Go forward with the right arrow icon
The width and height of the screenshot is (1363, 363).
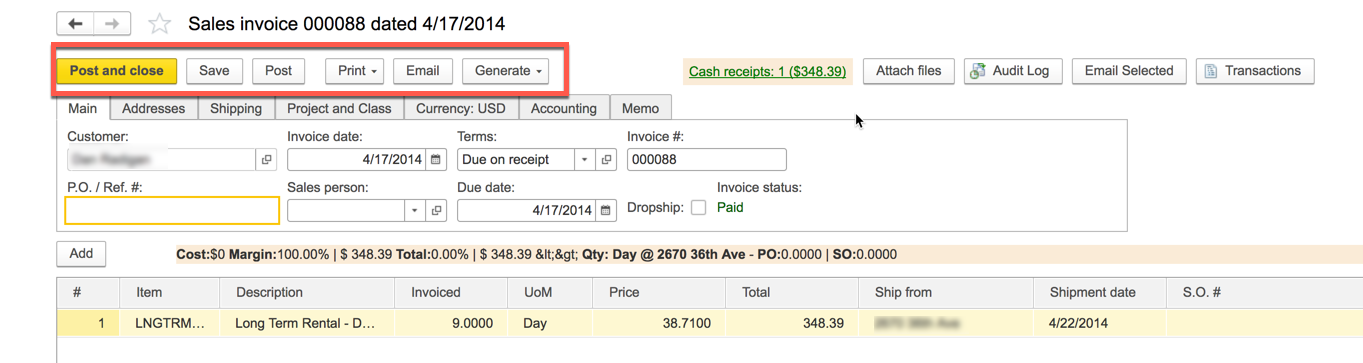pos(113,23)
